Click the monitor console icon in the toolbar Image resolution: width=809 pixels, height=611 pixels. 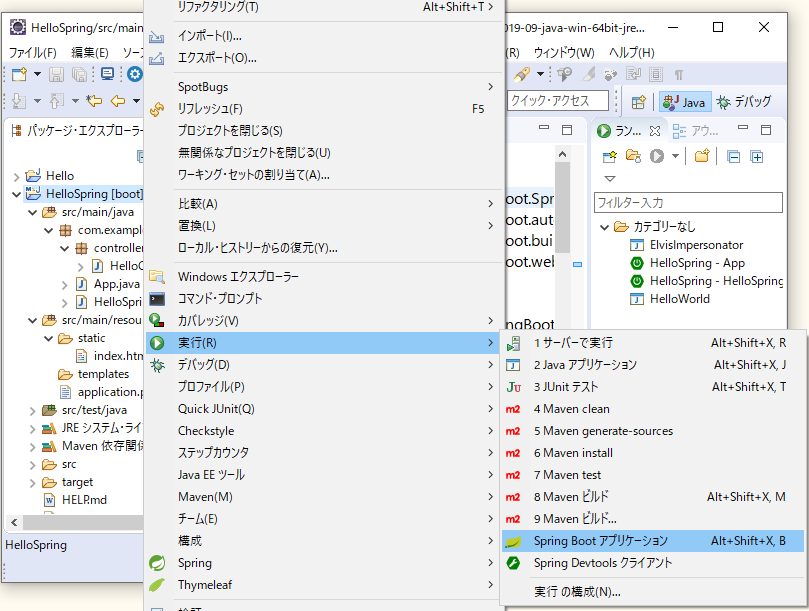[107, 74]
